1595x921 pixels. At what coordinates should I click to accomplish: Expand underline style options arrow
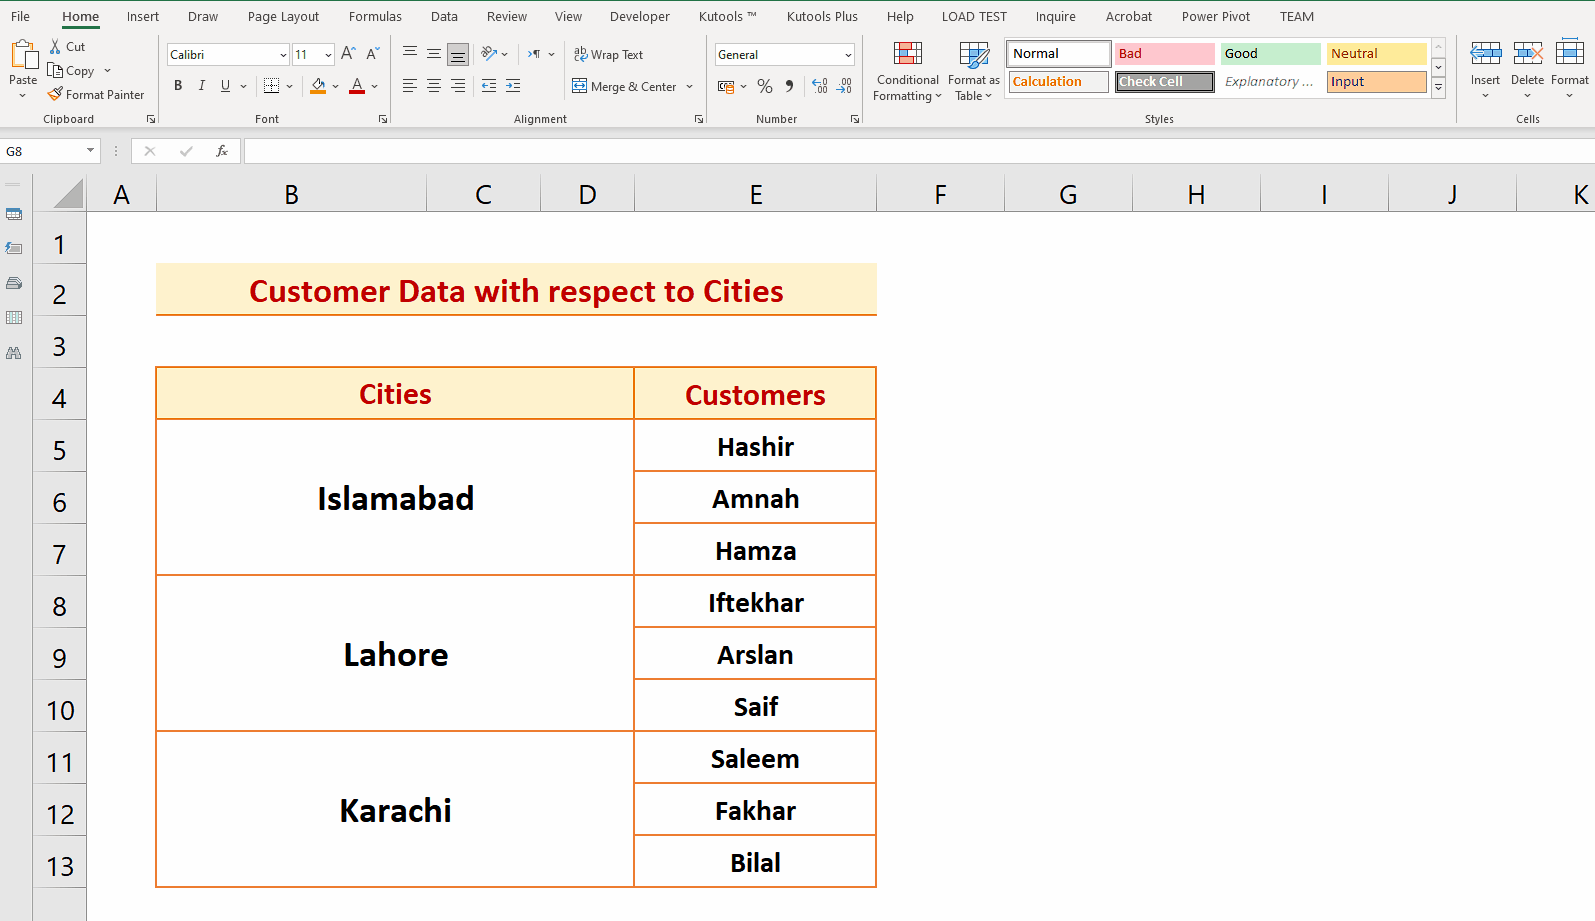tap(243, 86)
